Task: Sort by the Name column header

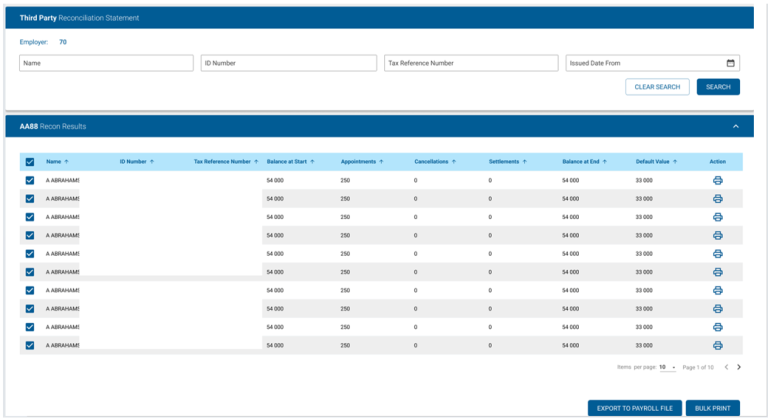Action: tap(53, 162)
